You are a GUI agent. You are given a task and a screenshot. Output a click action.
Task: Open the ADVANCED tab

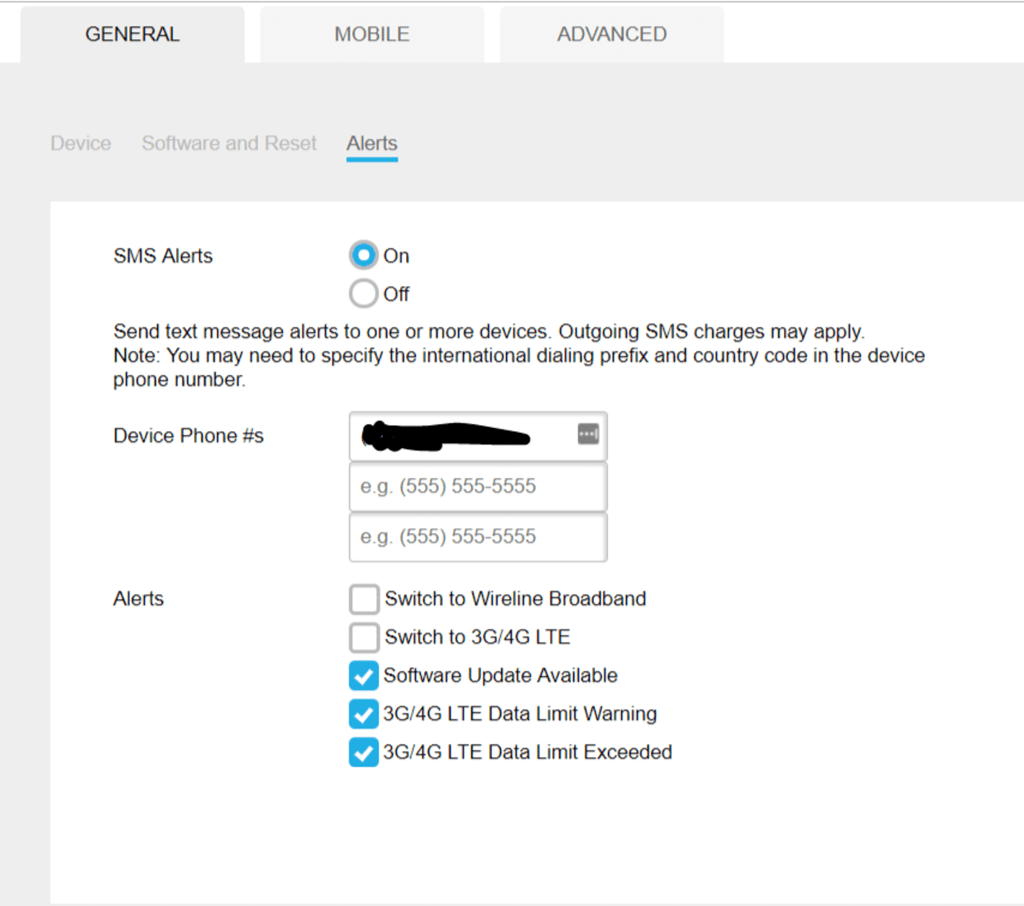pos(611,34)
